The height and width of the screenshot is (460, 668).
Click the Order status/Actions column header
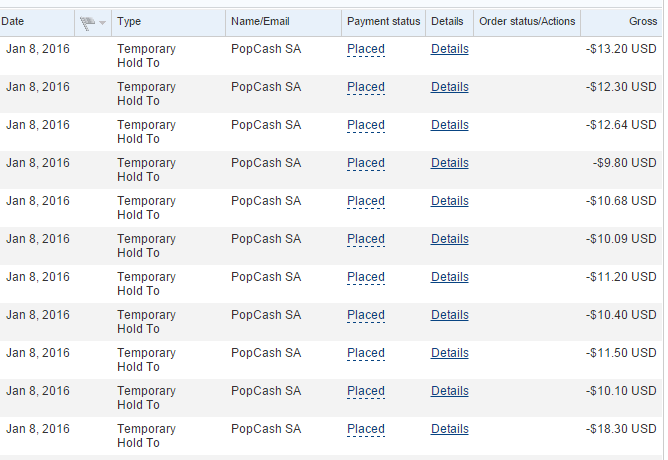click(x=527, y=21)
